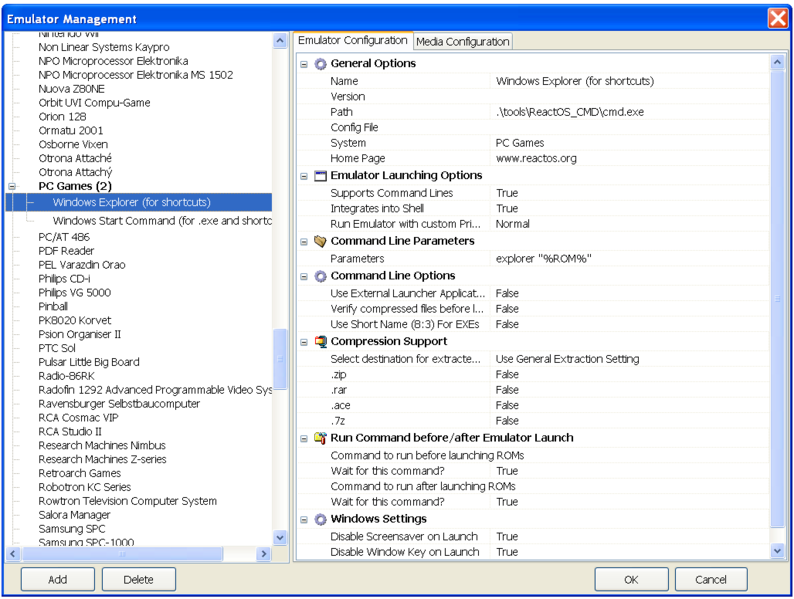
Task: Select Retroarch Games in the tree
Action: pyautogui.click(x=80, y=473)
